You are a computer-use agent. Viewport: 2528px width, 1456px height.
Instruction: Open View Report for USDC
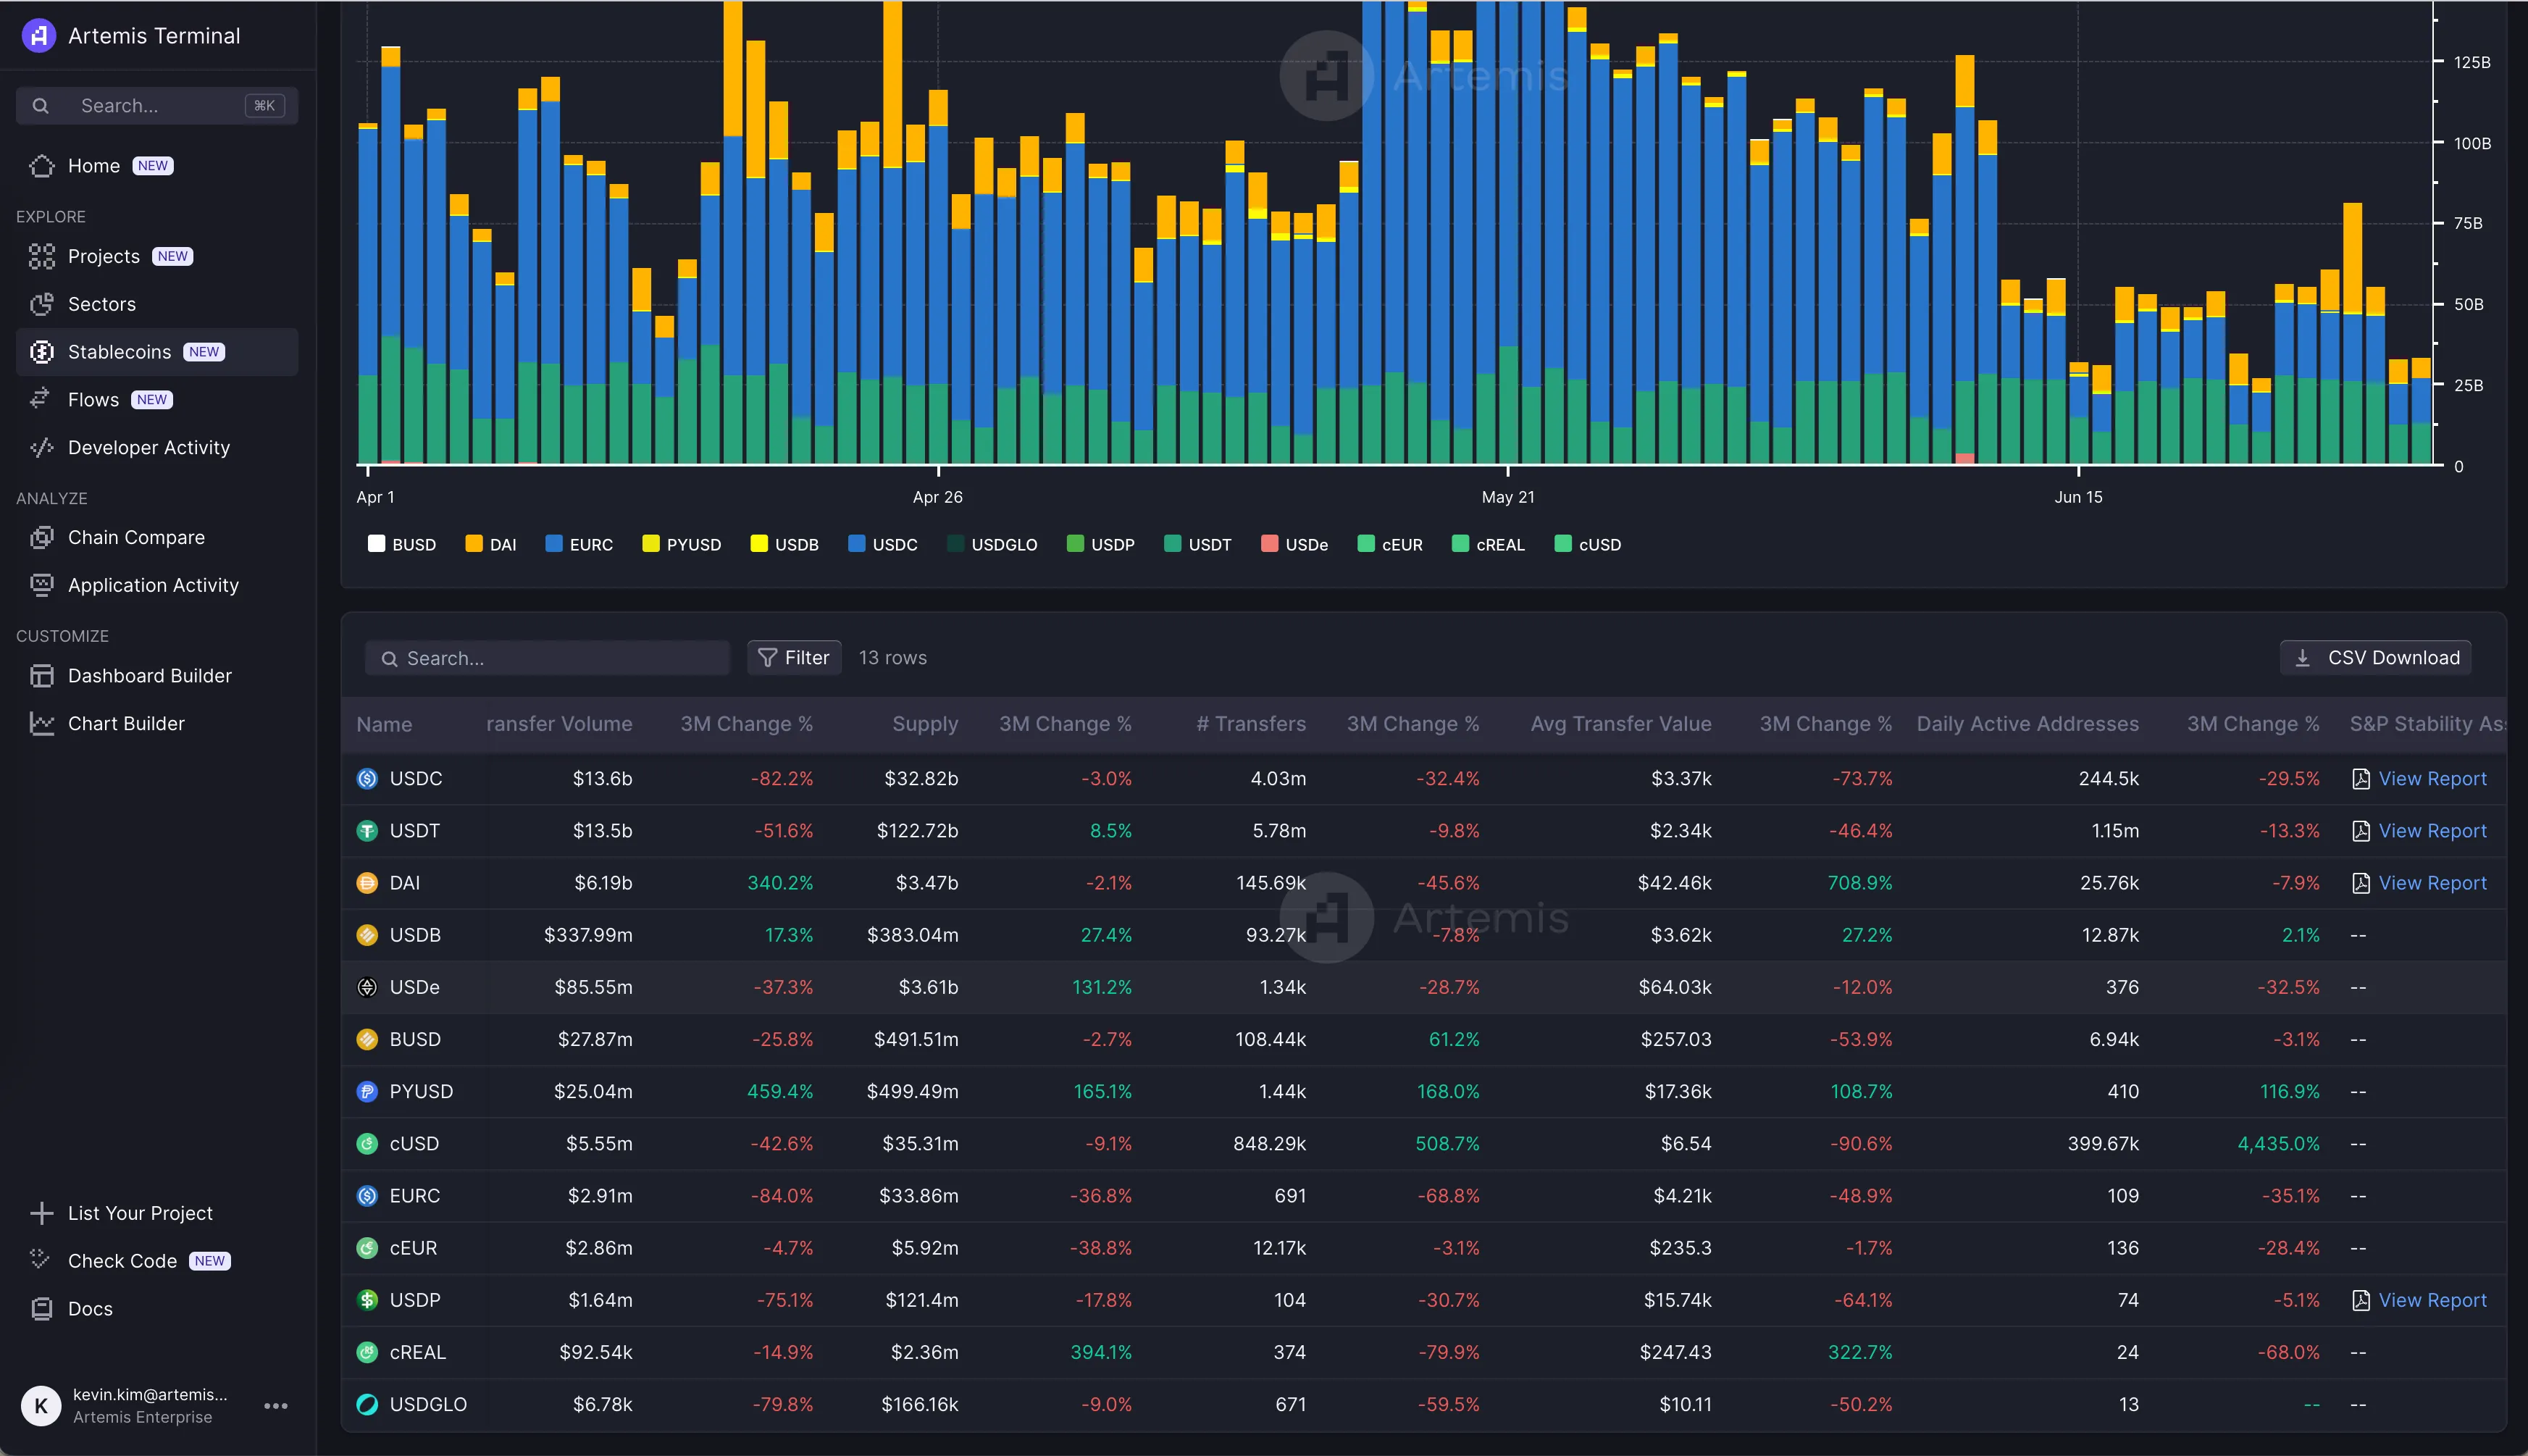coord(2432,779)
